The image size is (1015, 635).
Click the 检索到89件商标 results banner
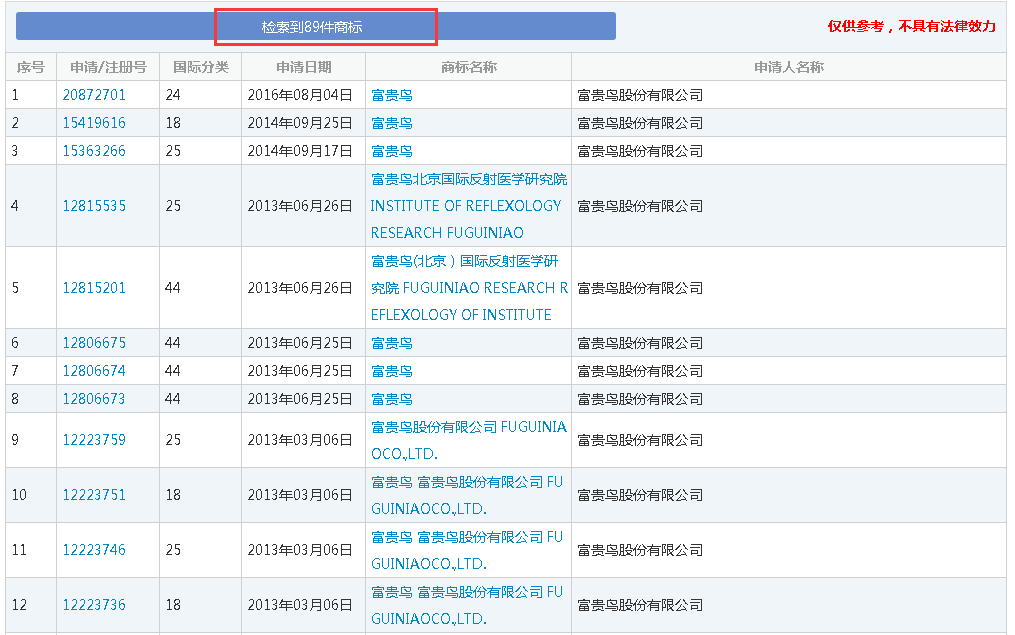click(x=316, y=27)
